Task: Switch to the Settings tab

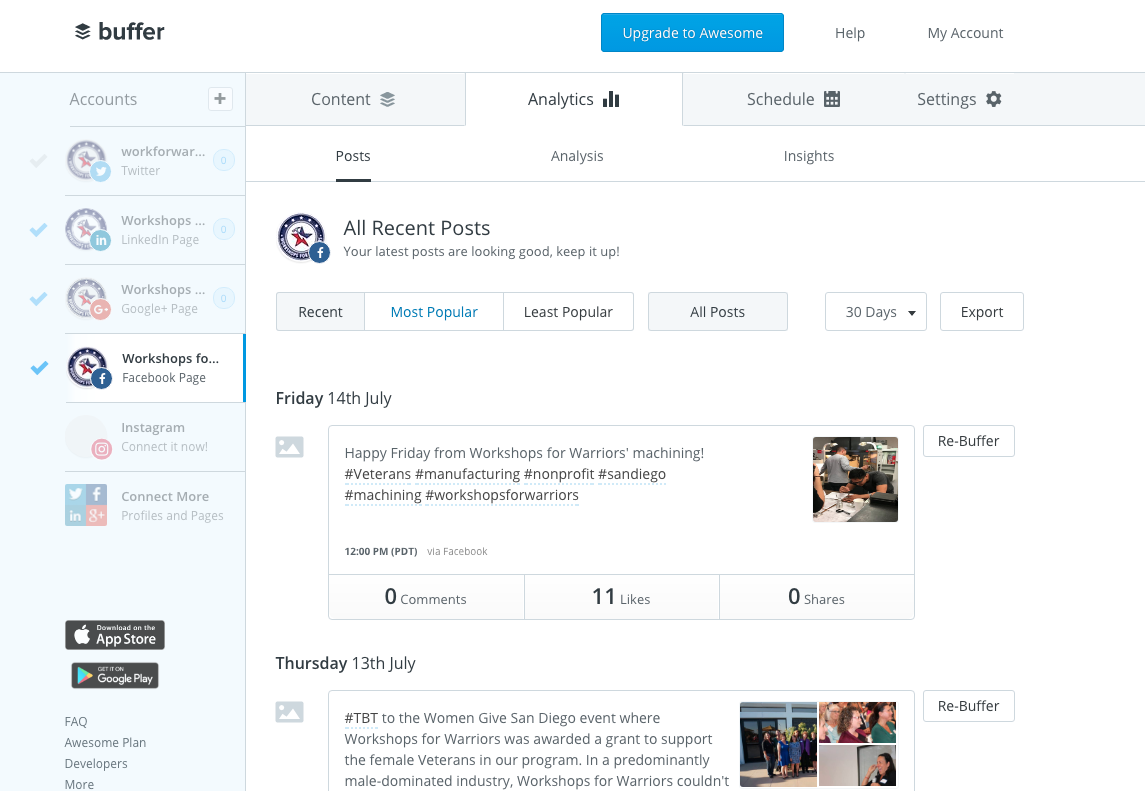Action: tap(959, 99)
